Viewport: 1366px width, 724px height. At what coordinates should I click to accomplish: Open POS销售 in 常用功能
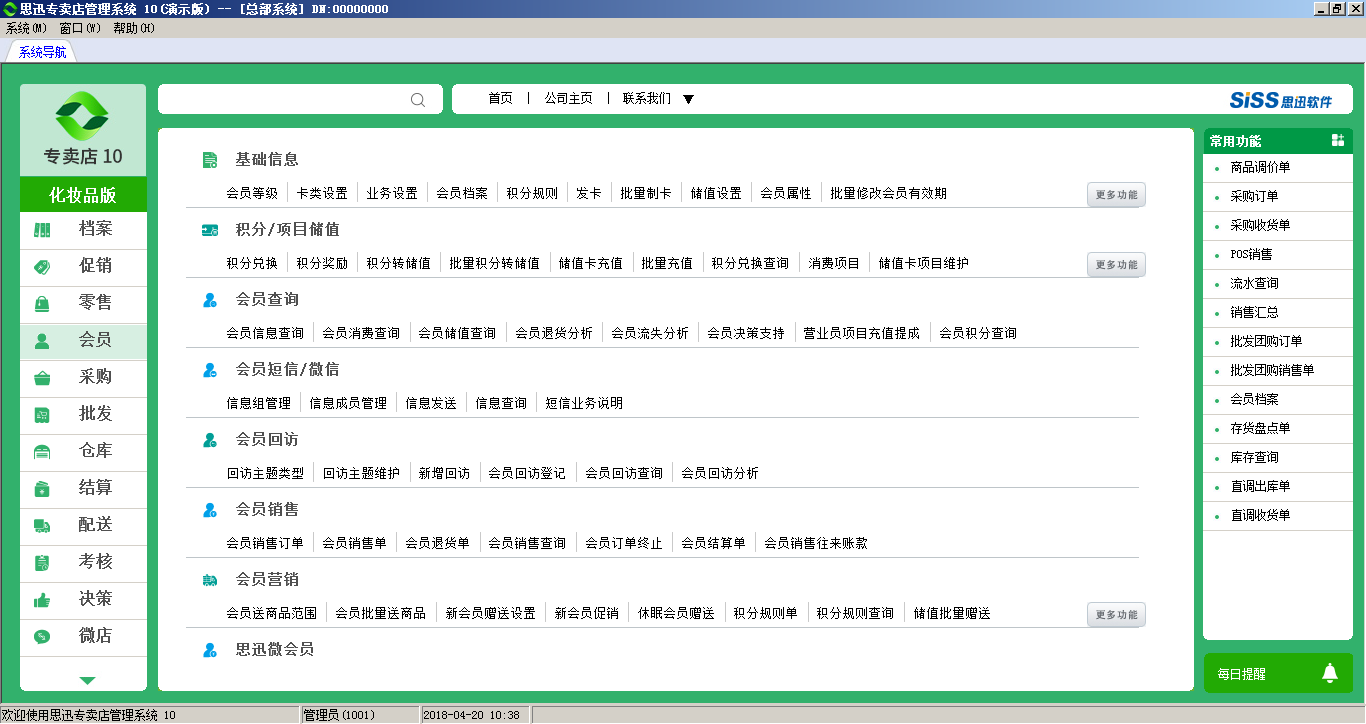point(1251,255)
